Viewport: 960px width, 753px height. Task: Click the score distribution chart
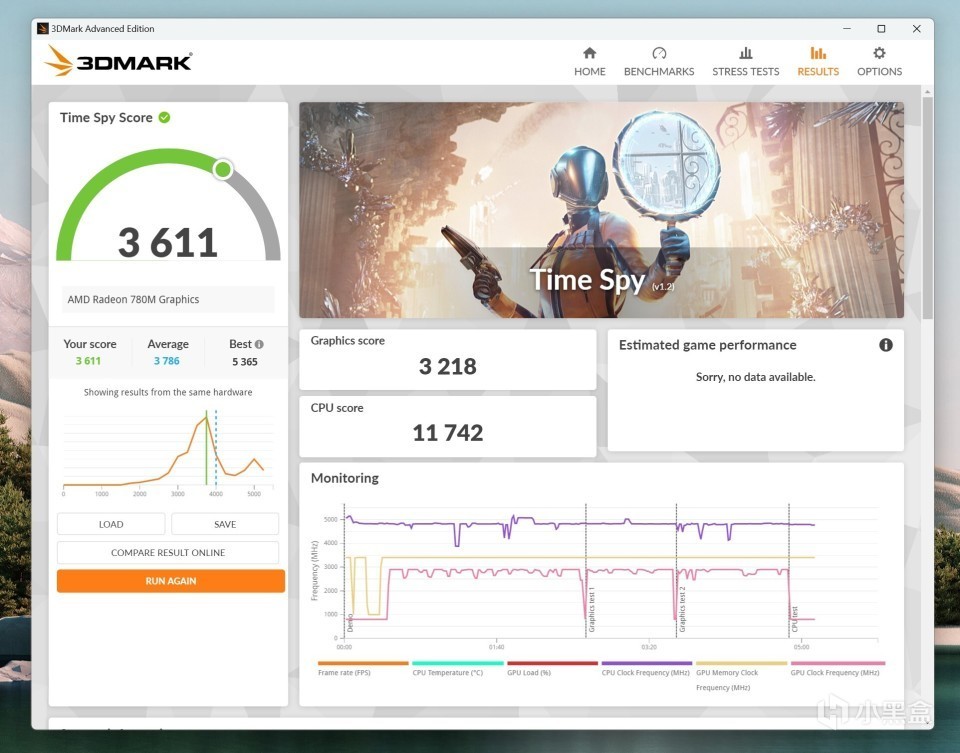click(168, 452)
